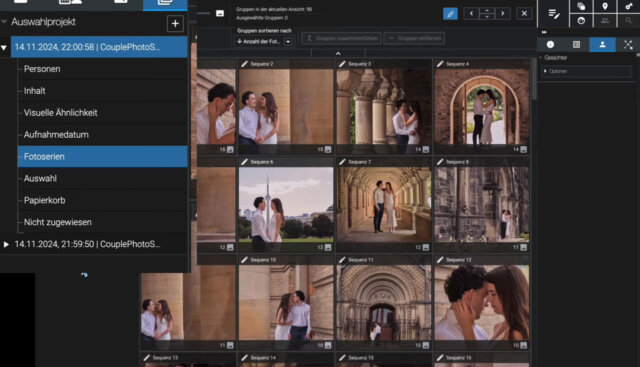This screenshot has height=367, width=640.
Task: Click the dimmed magnifier search icon
Action: (629, 20)
